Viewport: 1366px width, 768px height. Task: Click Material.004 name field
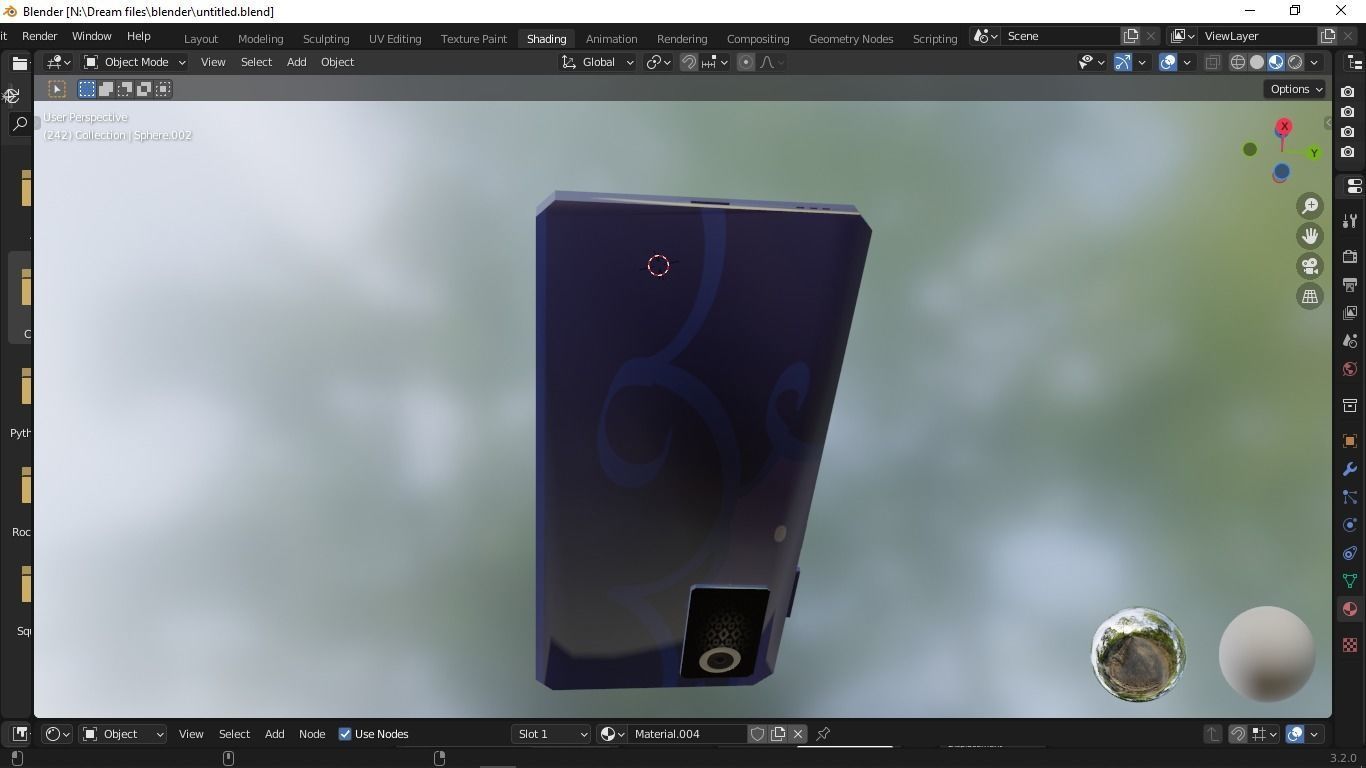tap(688, 734)
